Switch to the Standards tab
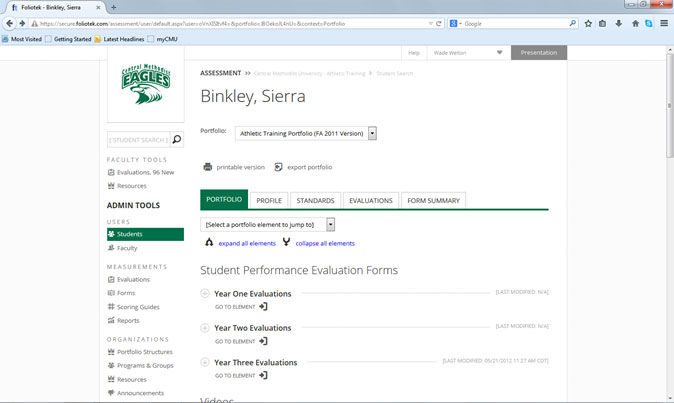 [316, 200]
